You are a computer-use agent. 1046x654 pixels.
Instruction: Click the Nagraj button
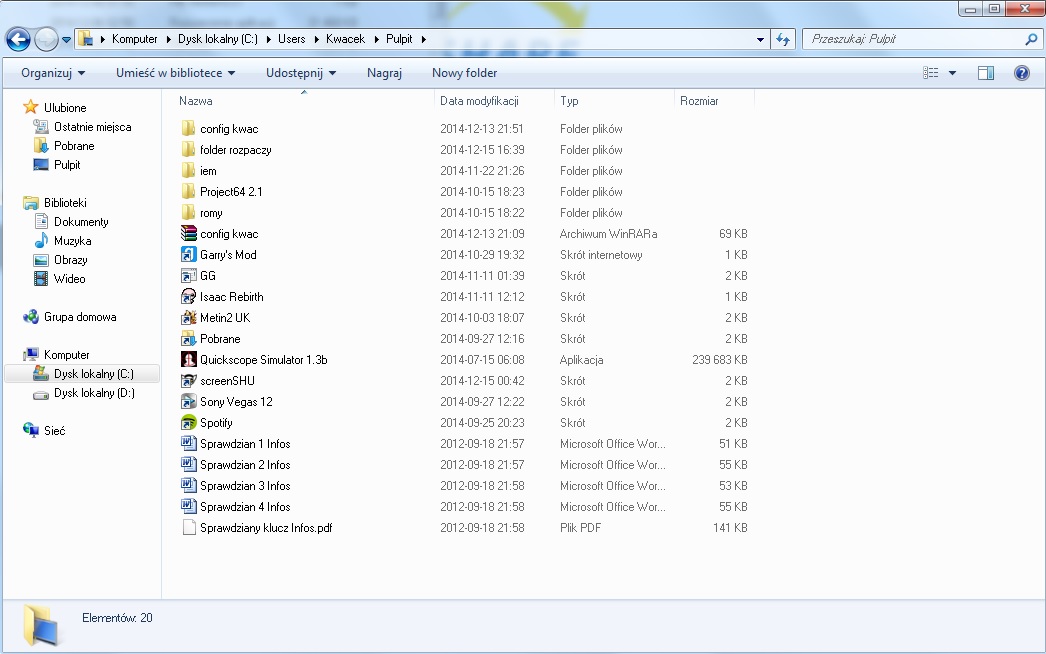click(x=384, y=73)
